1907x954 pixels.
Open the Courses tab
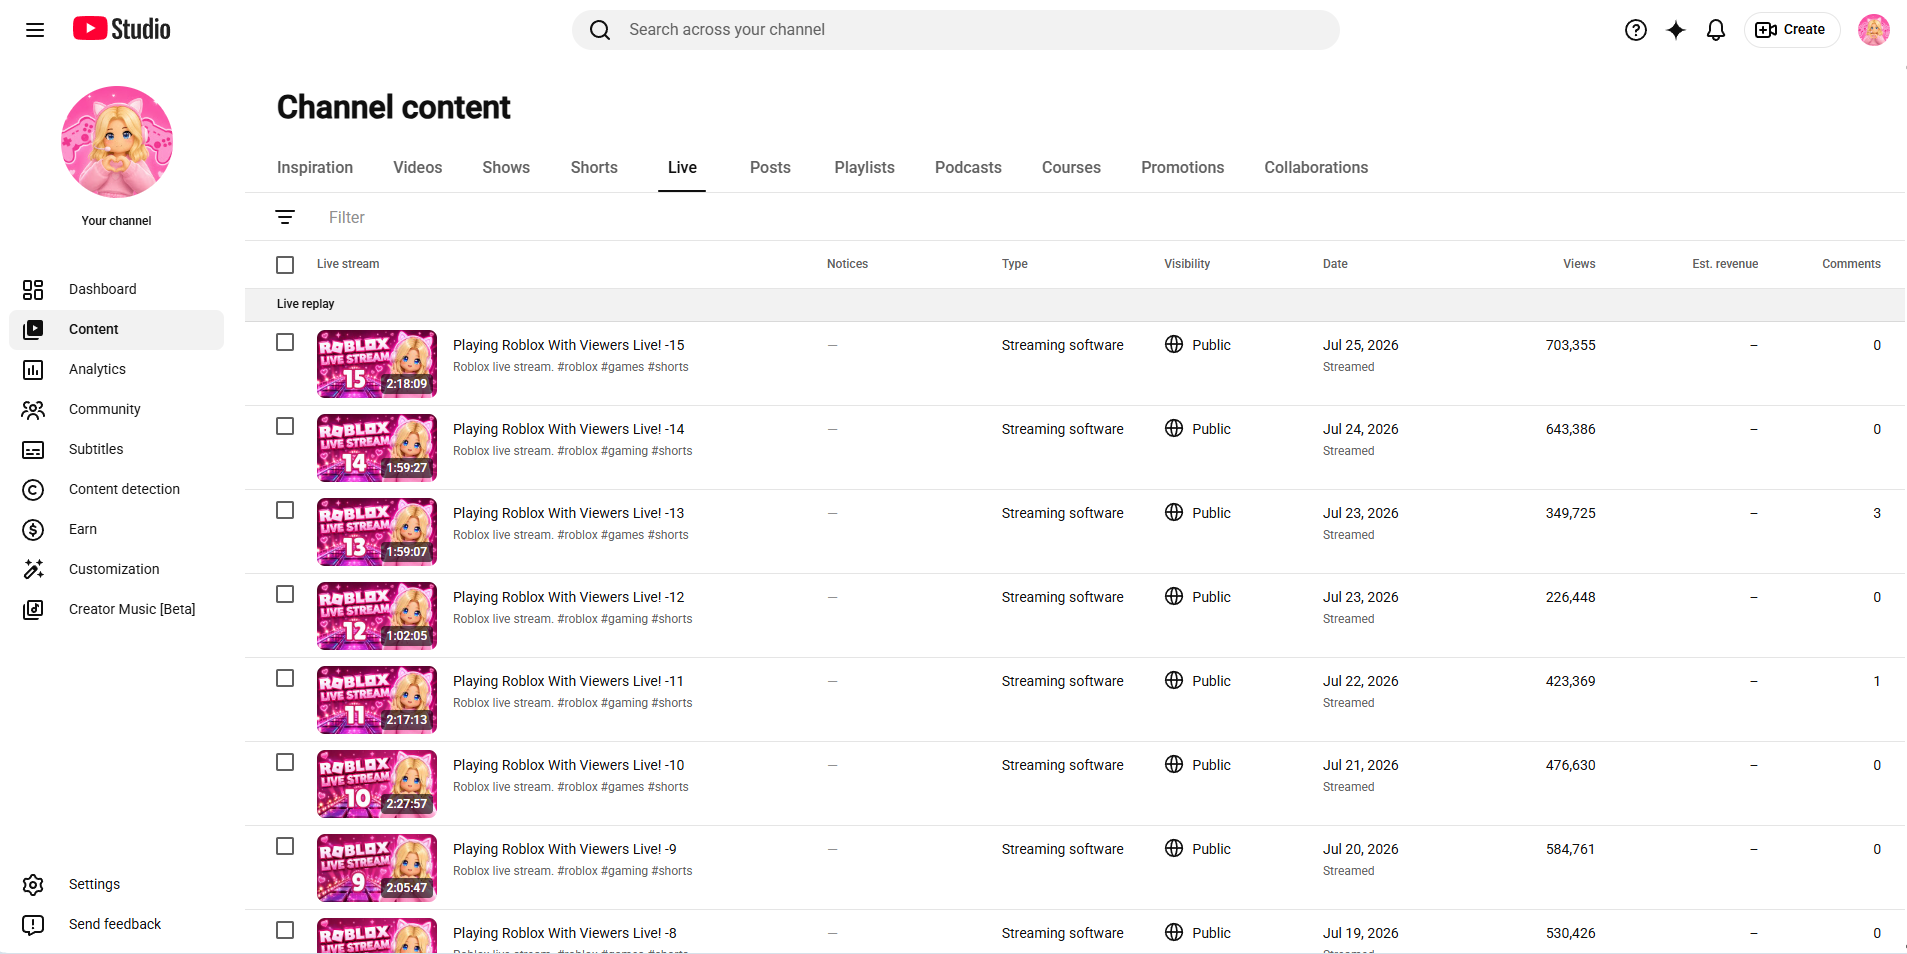(x=1071, y=167)
